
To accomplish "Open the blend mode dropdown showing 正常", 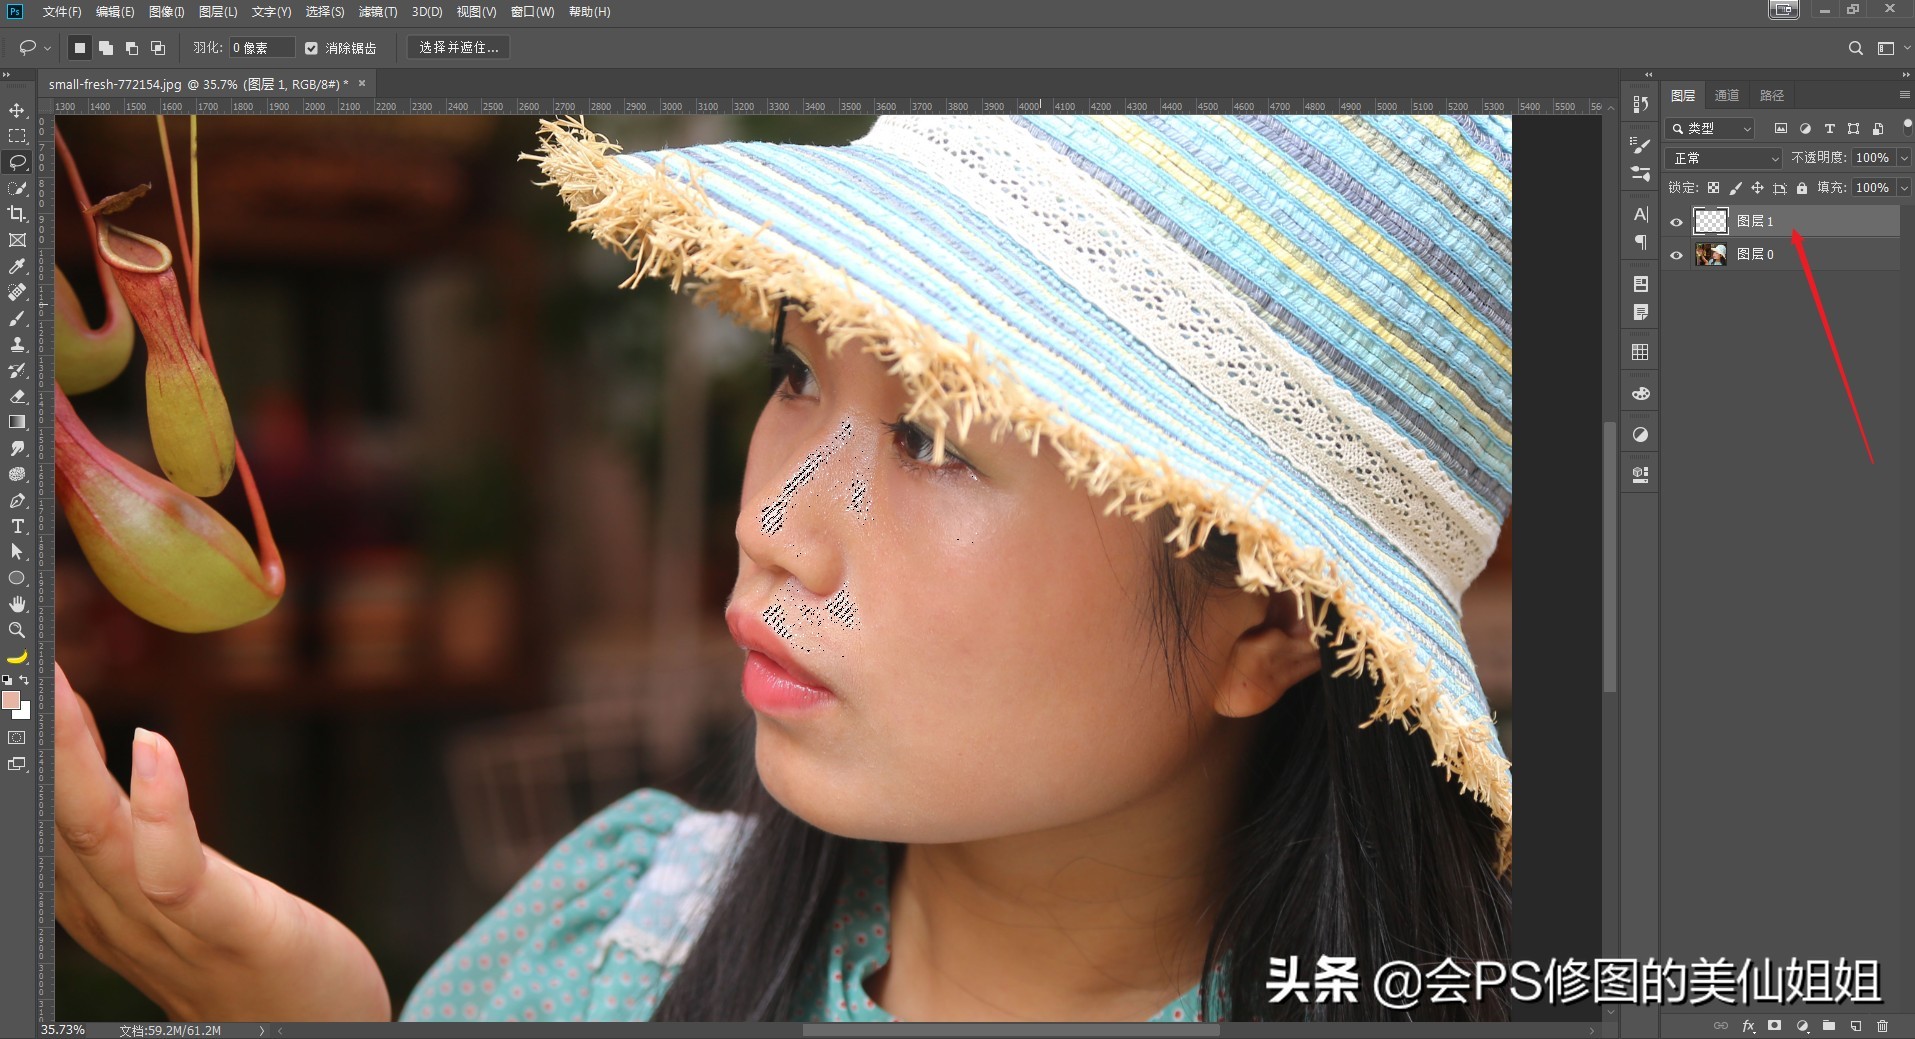I will point(1723,158).
